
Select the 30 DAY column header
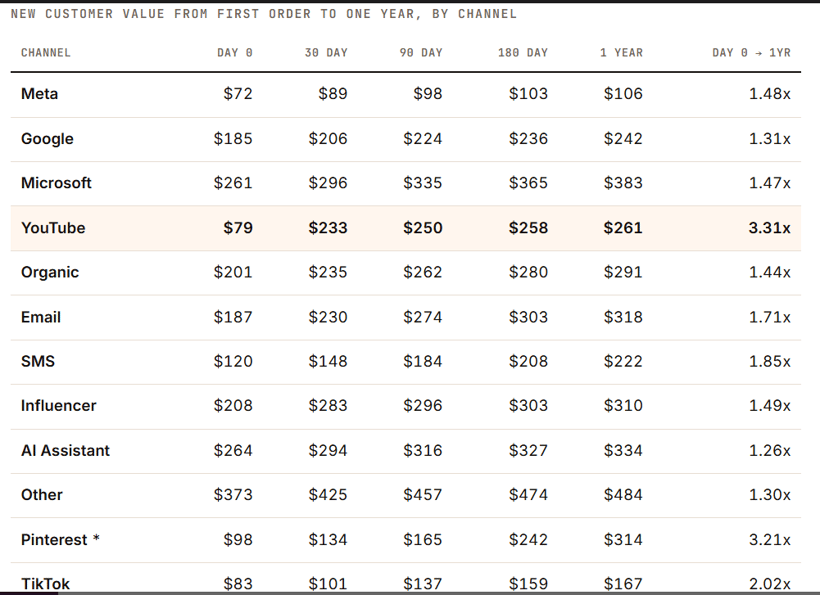point(326,53)
